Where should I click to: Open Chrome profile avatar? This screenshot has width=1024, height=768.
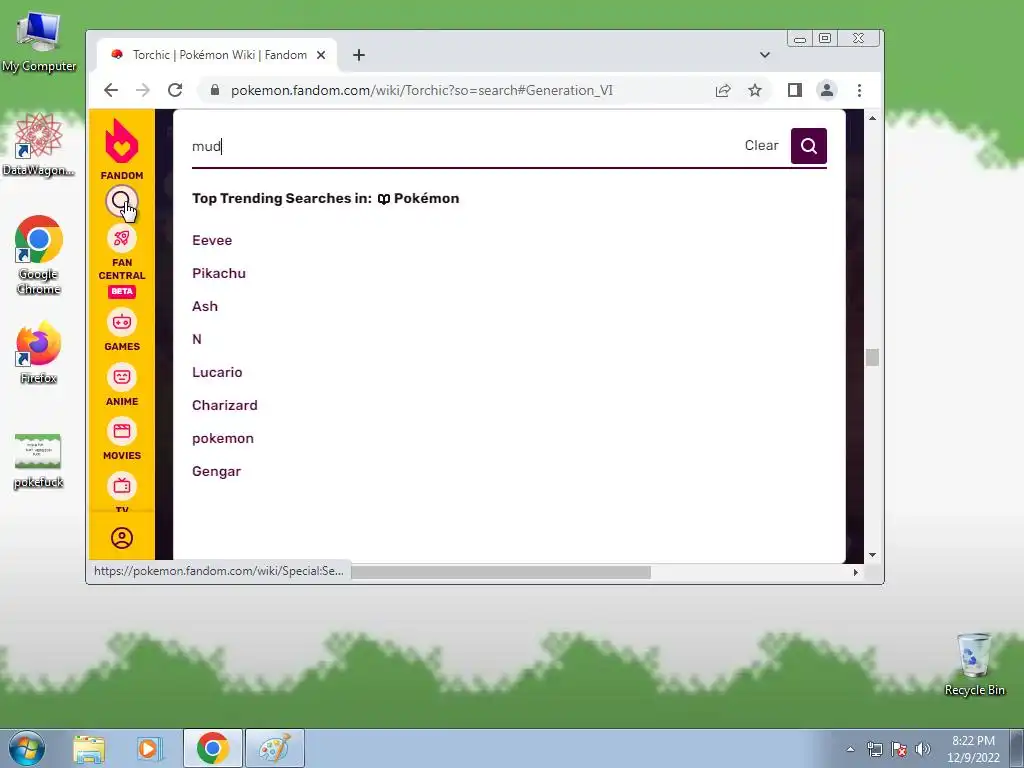click(827, 90)
